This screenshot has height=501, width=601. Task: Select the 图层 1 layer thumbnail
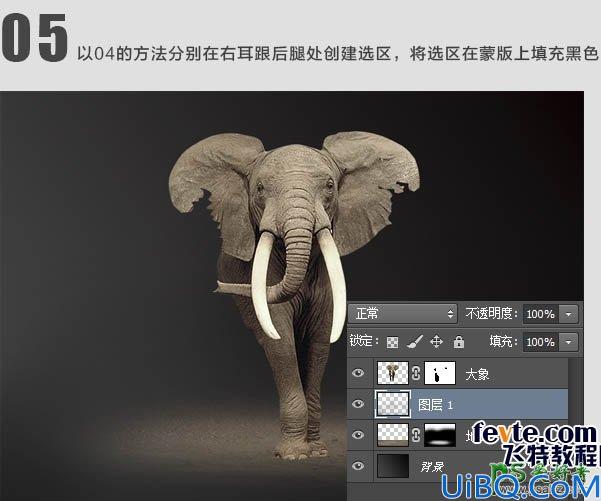[x=392, y=404]
